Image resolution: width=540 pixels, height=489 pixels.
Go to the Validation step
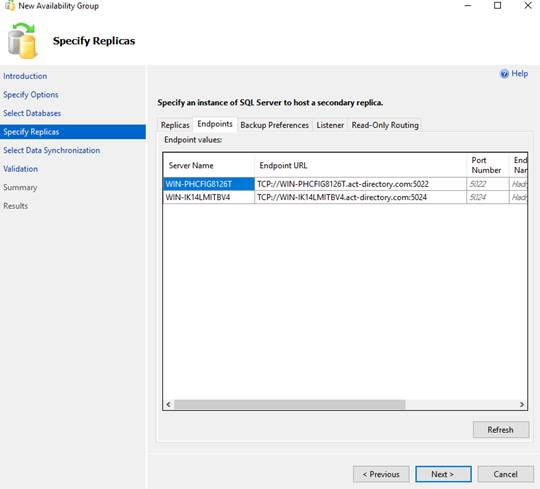click(20, 169)
